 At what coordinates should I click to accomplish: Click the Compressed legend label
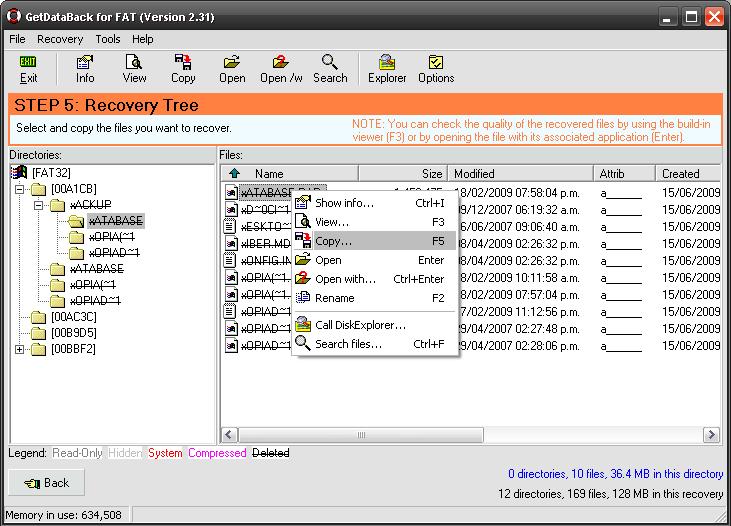pyautogui.click(x=217, y=453)
